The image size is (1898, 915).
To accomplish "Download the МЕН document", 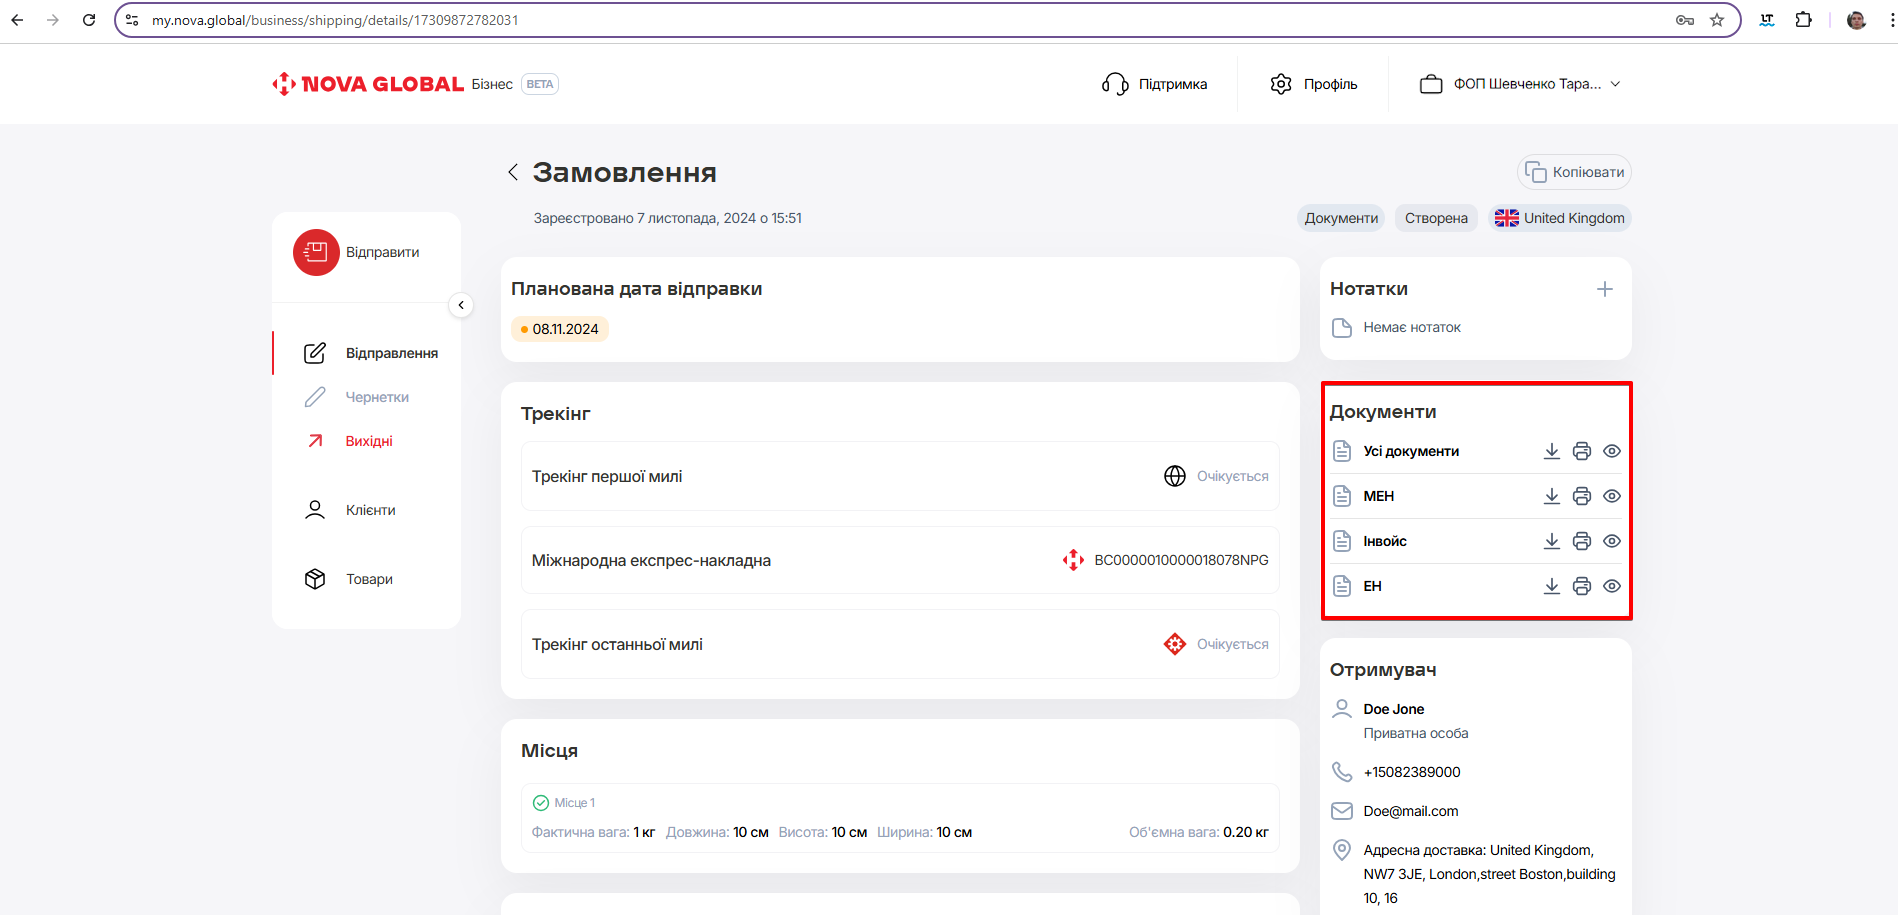I will pos(1551,496).
